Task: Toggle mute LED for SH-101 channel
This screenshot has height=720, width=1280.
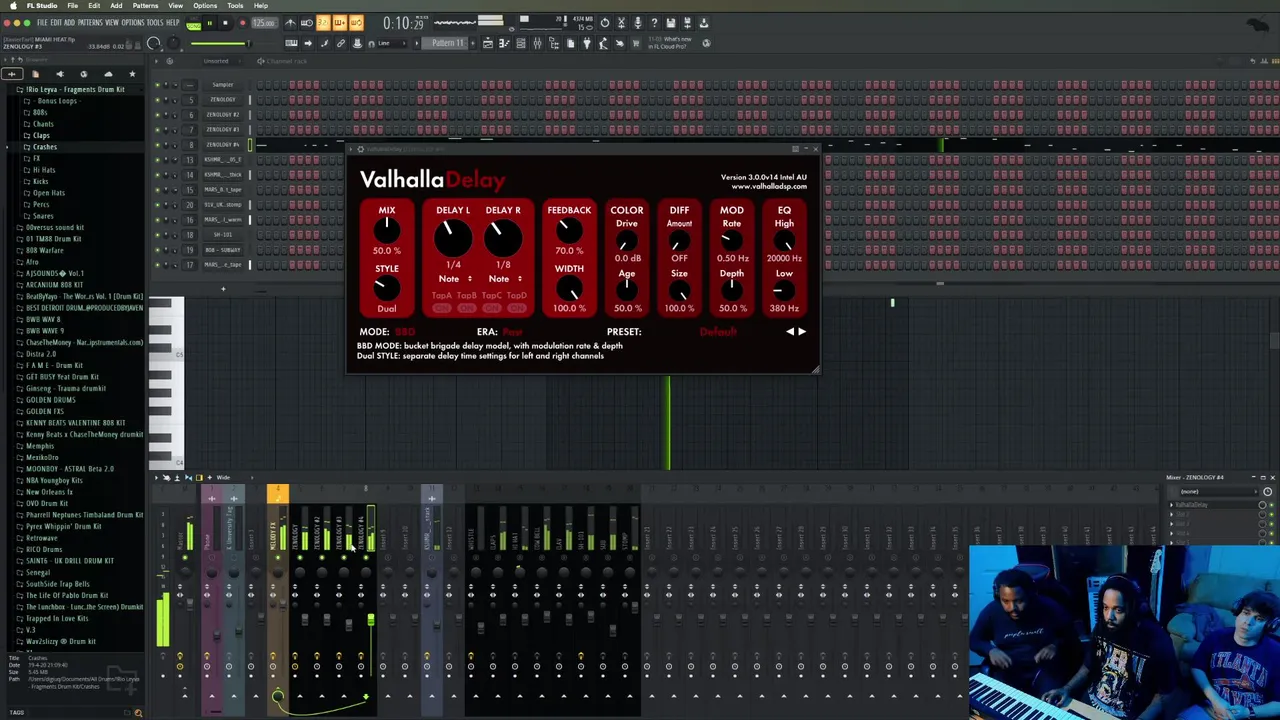Action: pos(157,235)
